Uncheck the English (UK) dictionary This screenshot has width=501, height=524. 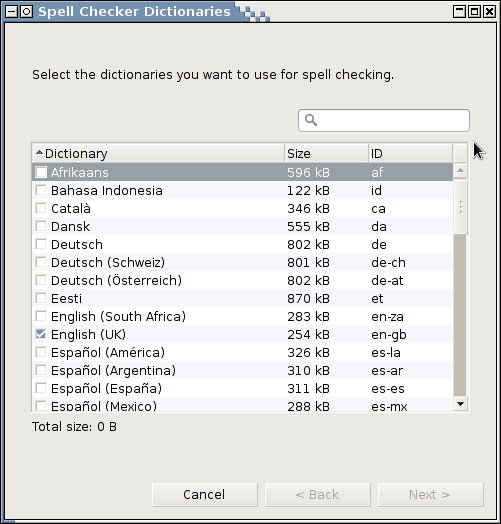pyautogui.click(x=41, y=334)
